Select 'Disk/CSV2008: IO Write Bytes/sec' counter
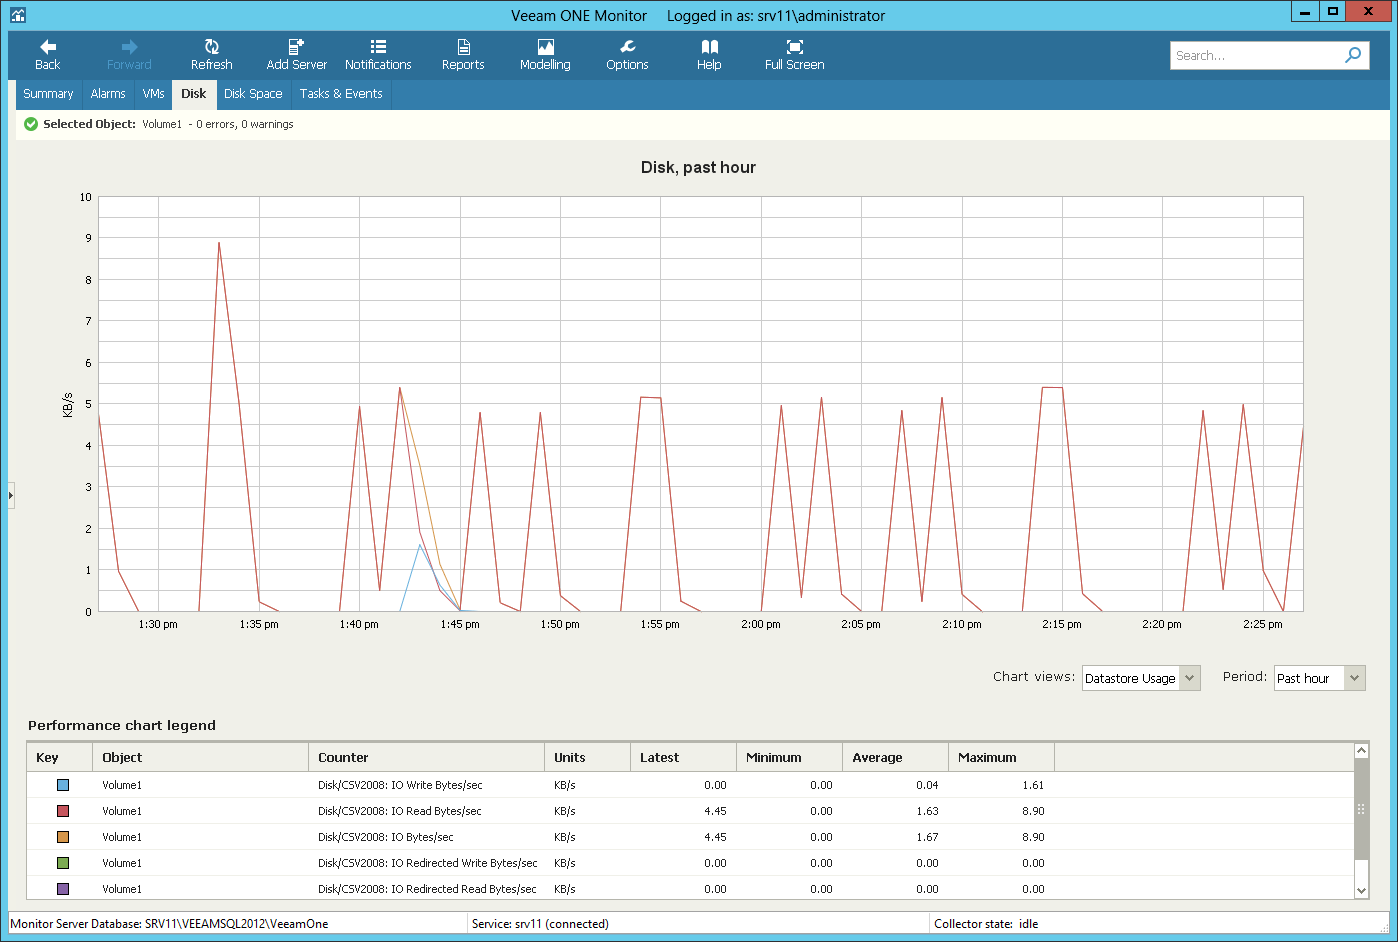The height and width of the screenshot is (942, 1398). (400, 785)
